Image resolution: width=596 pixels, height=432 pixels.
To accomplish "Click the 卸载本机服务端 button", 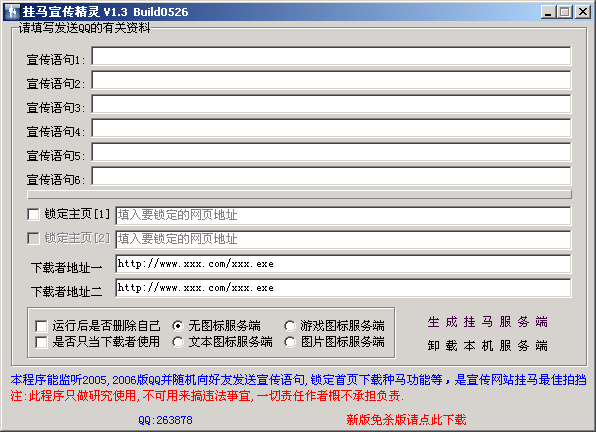I will click(487, 346).
